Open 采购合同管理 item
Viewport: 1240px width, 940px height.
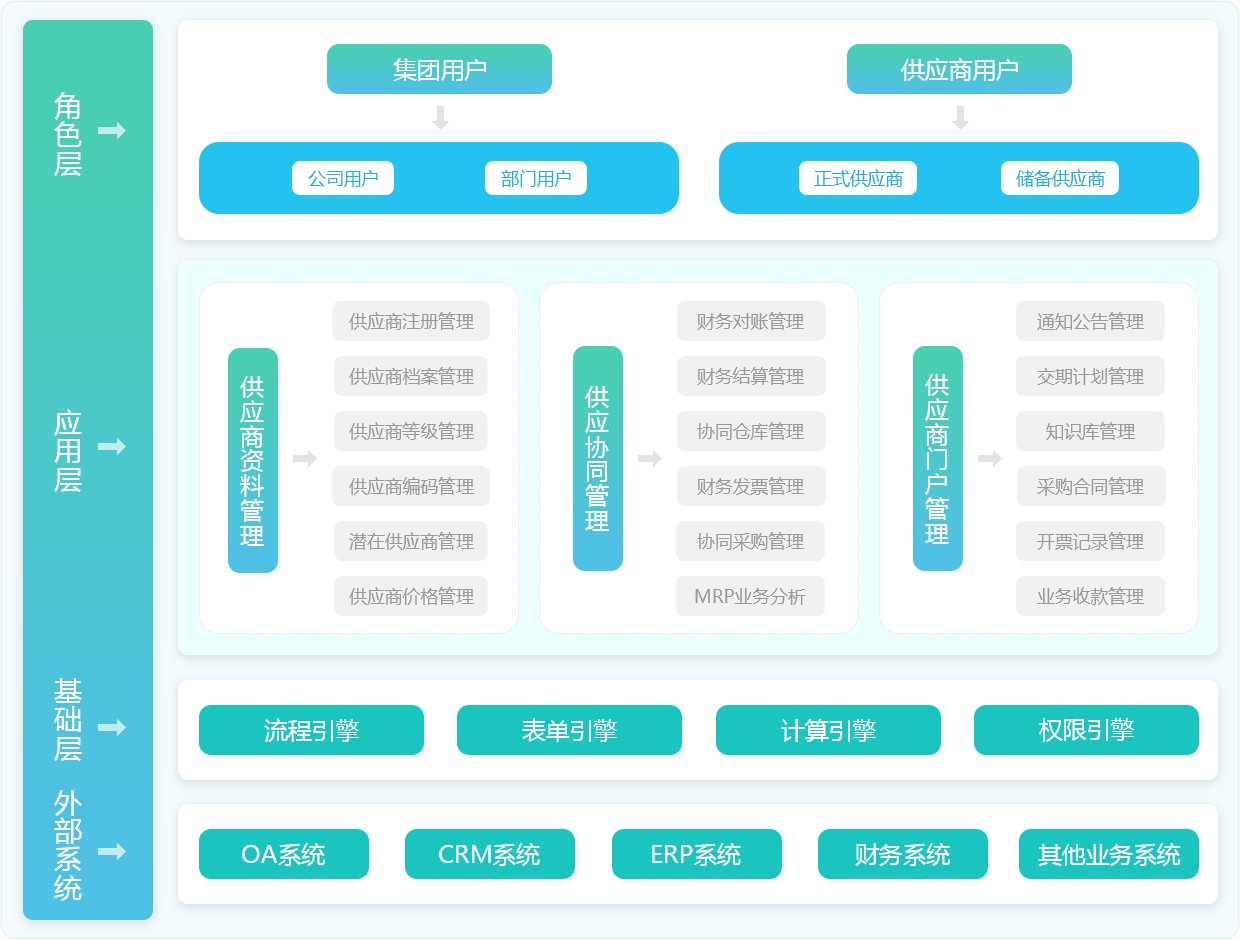(x=1090, y=487)
